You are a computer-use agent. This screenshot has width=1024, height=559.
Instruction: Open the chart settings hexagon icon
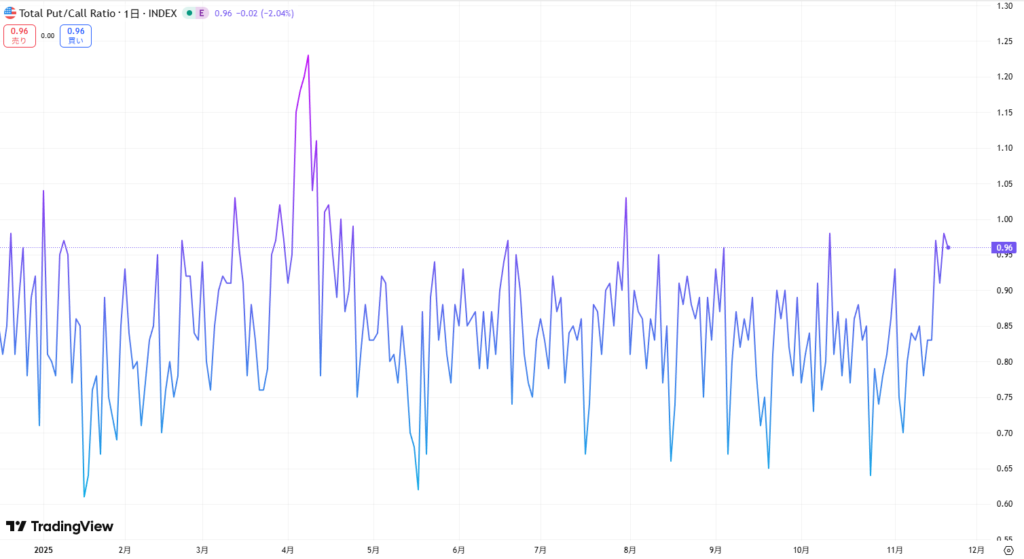point(1007,549)
